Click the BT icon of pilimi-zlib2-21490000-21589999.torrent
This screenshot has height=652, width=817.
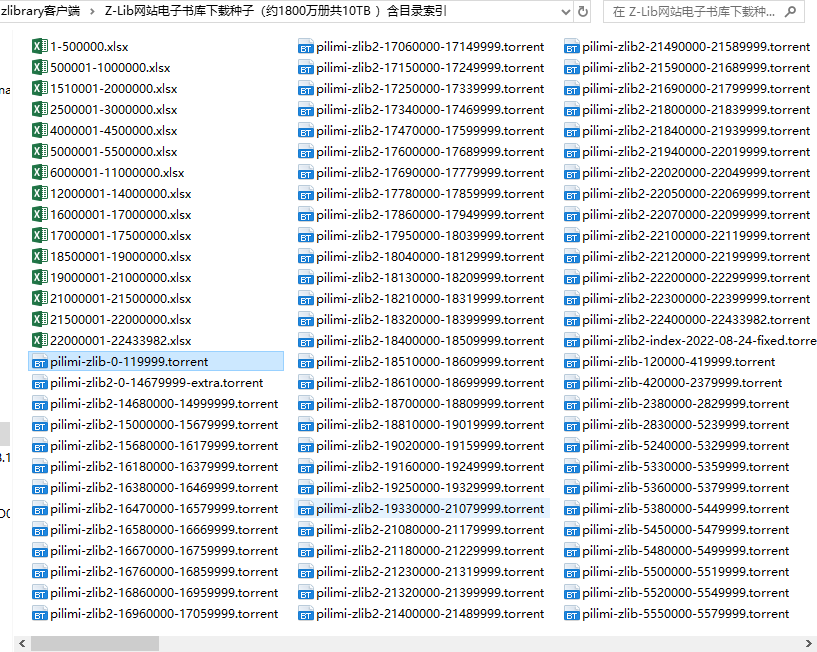[572, 47]
